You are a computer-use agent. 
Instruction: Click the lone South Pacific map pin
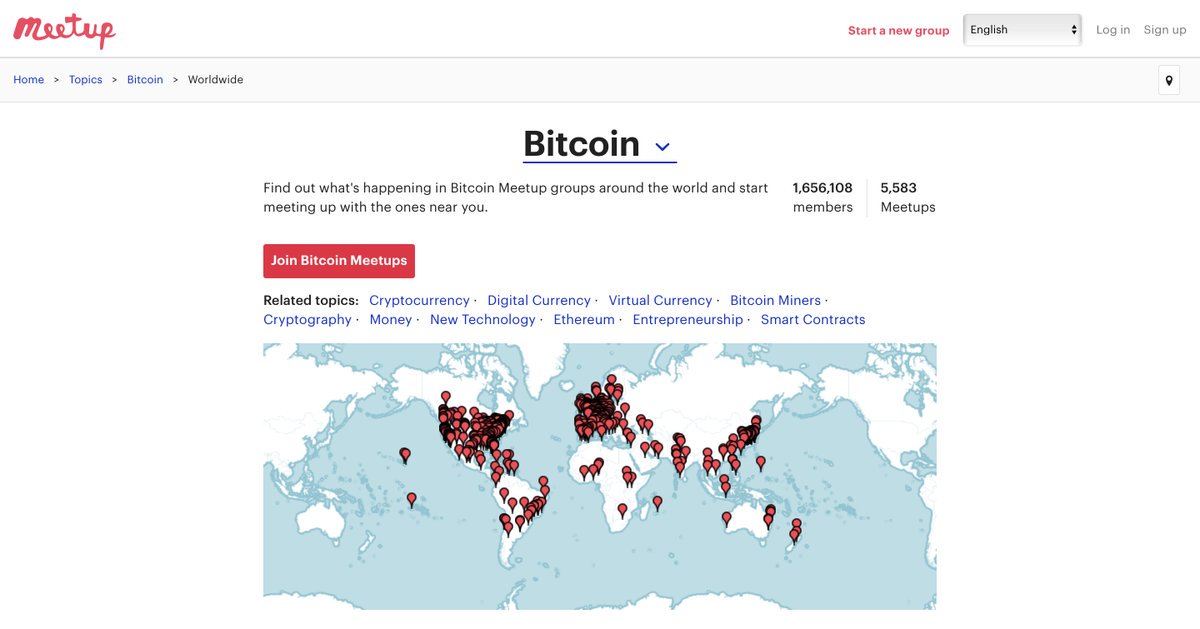(411, 498)
